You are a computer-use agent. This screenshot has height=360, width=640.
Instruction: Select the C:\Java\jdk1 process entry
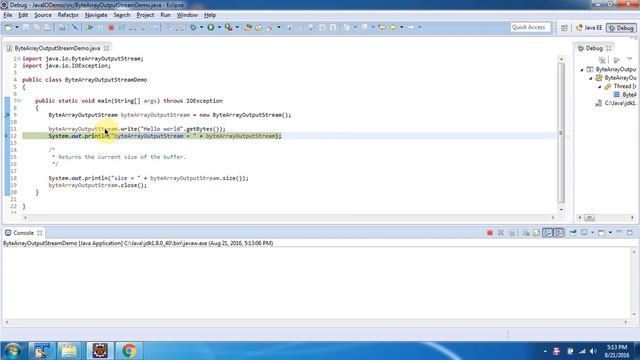point(616,103)
